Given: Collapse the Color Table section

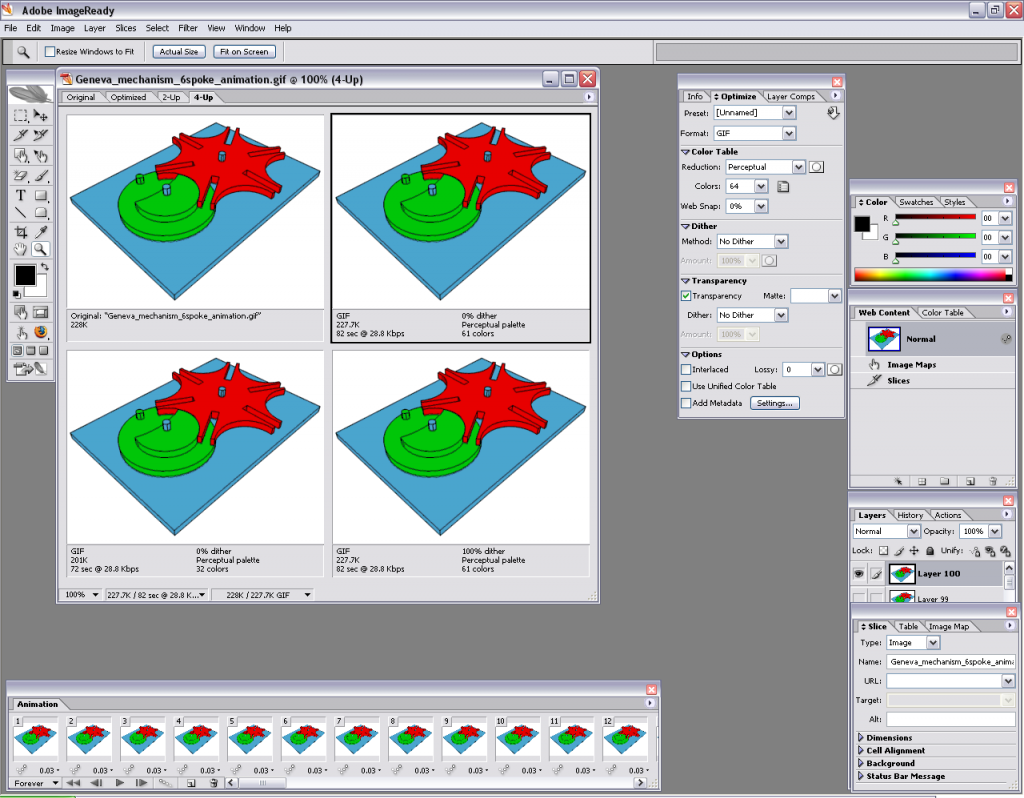Looking at the screenshot, I should click(x=685, y=152).
